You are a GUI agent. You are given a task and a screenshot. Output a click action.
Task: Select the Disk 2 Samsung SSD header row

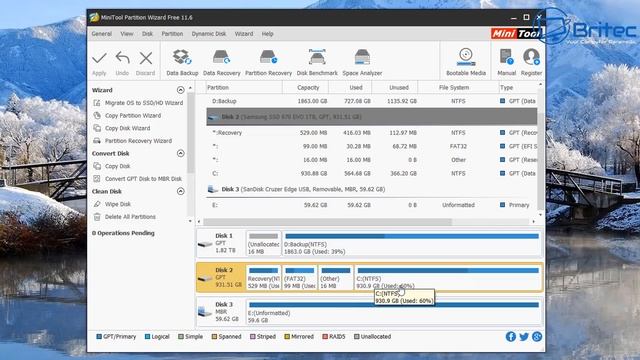[x=371, y=117]
